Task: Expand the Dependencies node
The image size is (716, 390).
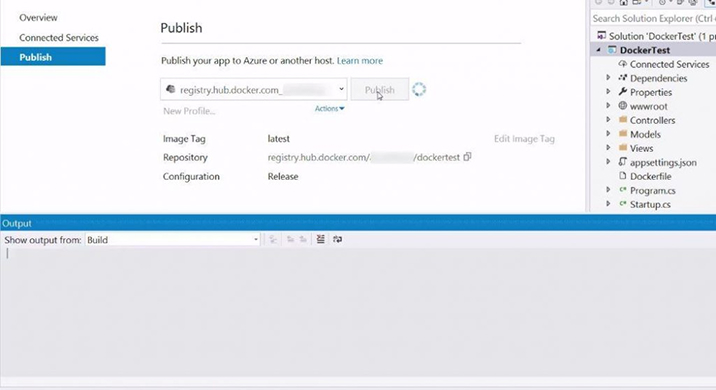Action: (608, 78)
